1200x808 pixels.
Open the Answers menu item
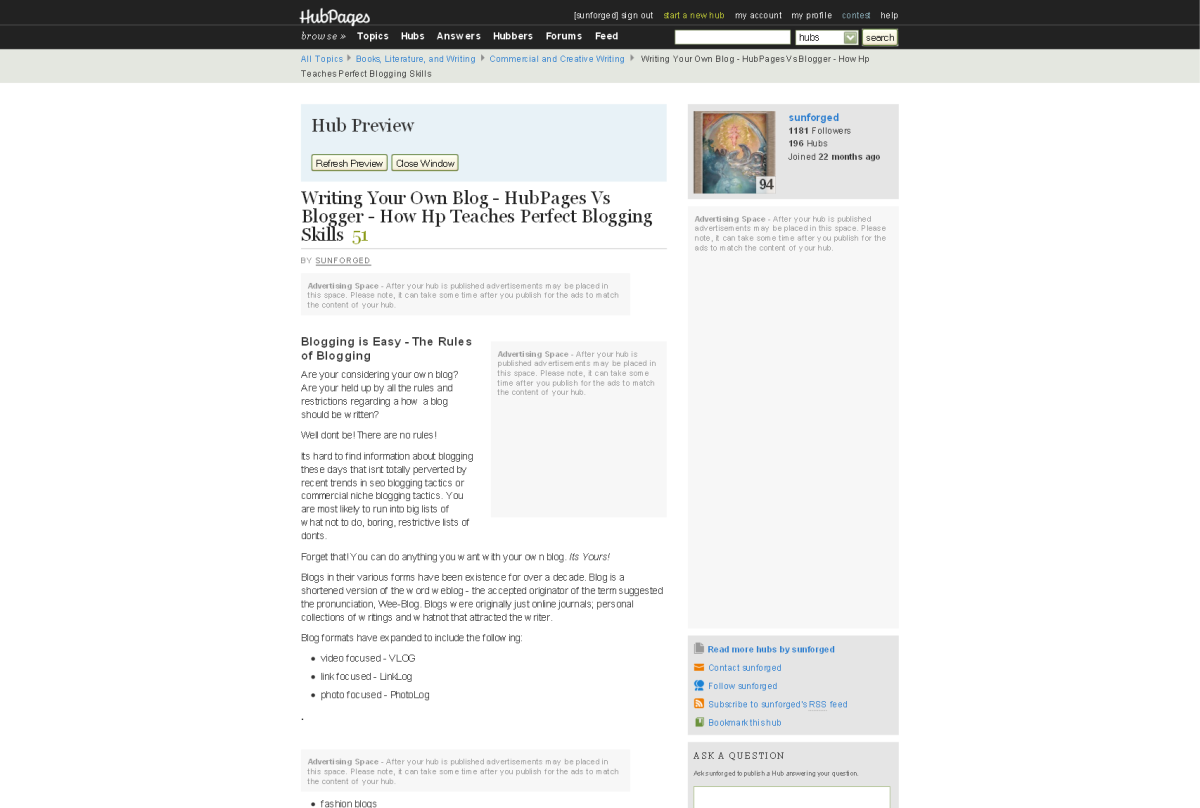(x=458, y=36)
